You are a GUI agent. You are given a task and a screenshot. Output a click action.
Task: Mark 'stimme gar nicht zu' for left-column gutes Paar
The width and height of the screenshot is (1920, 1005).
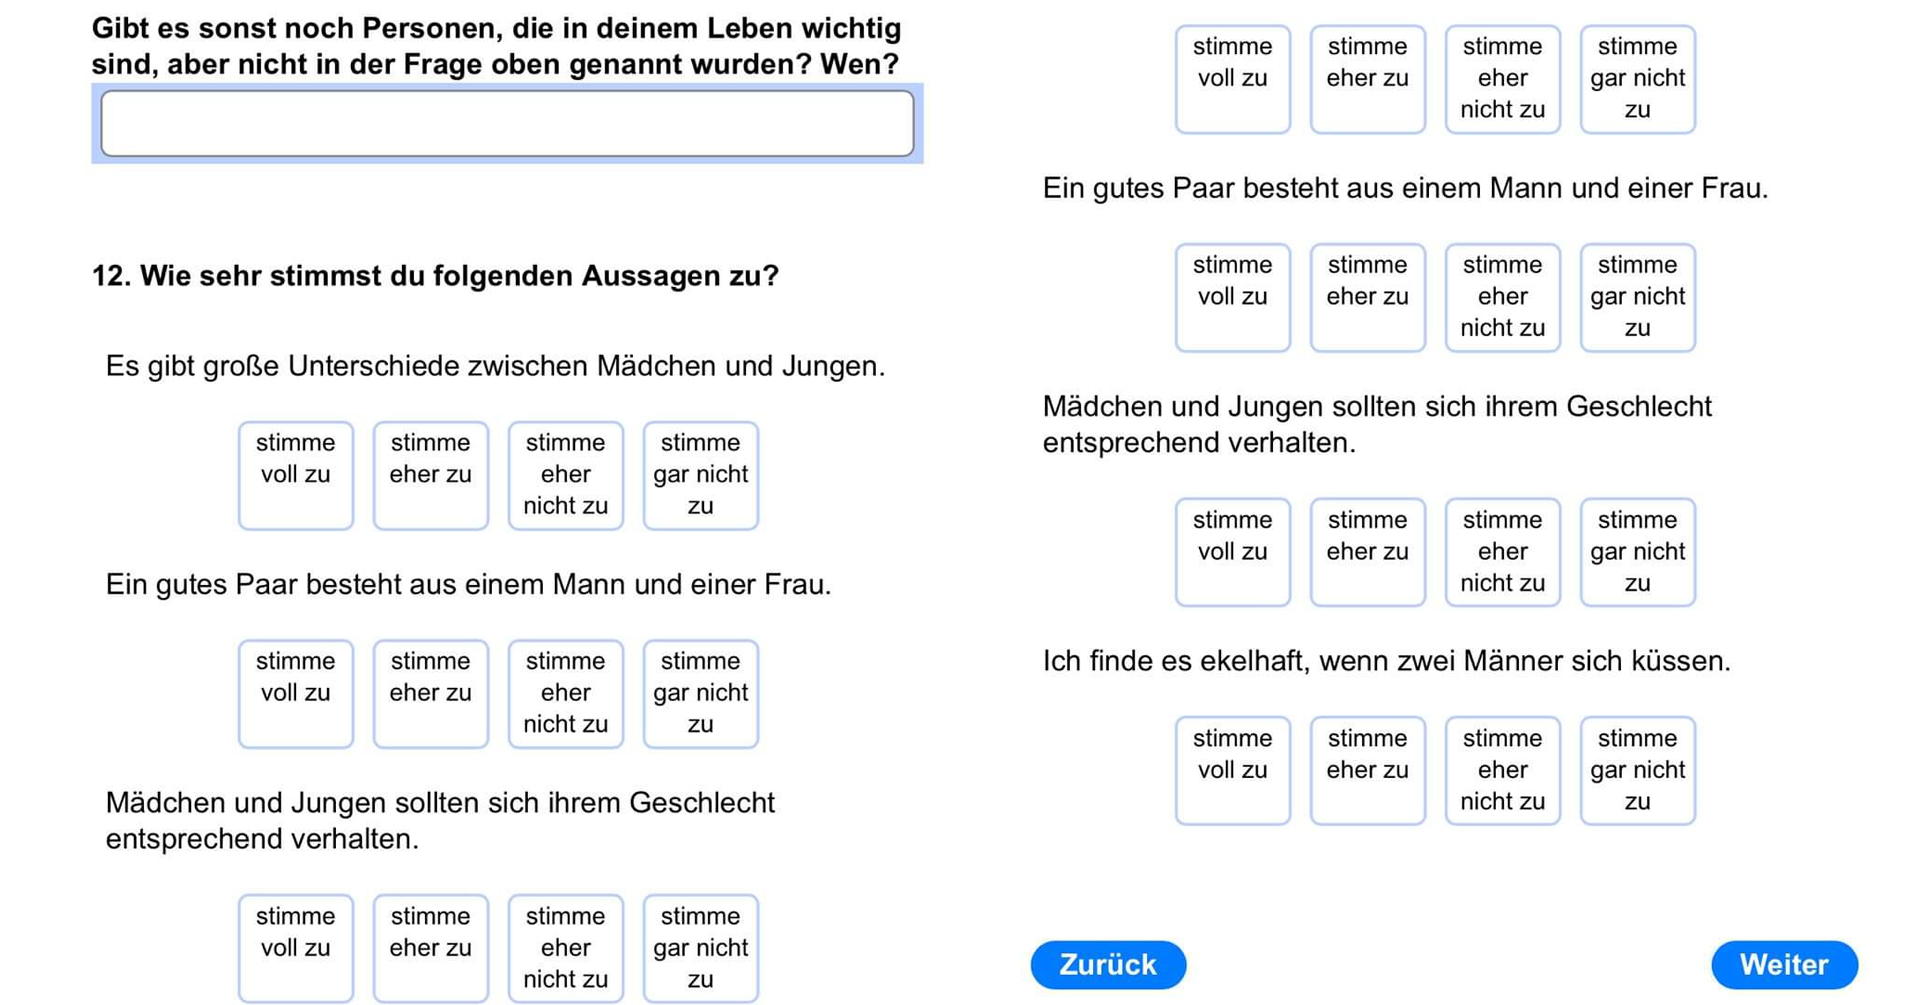[x=701, y=693]
